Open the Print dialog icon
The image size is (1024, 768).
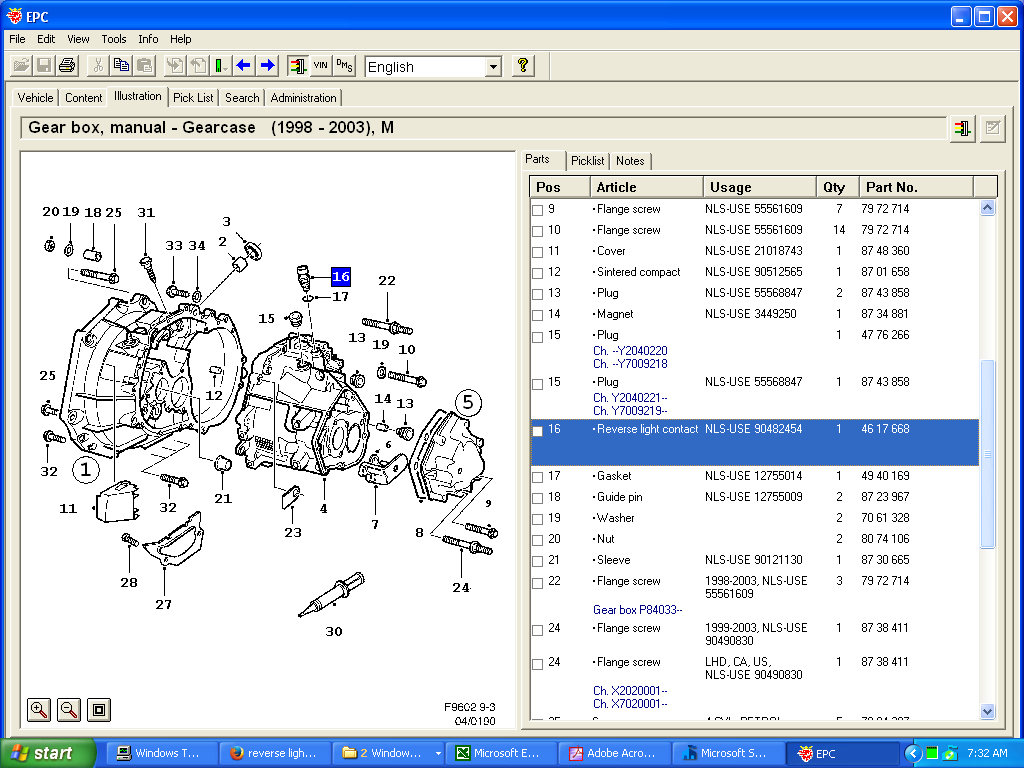tap(66, 64)
